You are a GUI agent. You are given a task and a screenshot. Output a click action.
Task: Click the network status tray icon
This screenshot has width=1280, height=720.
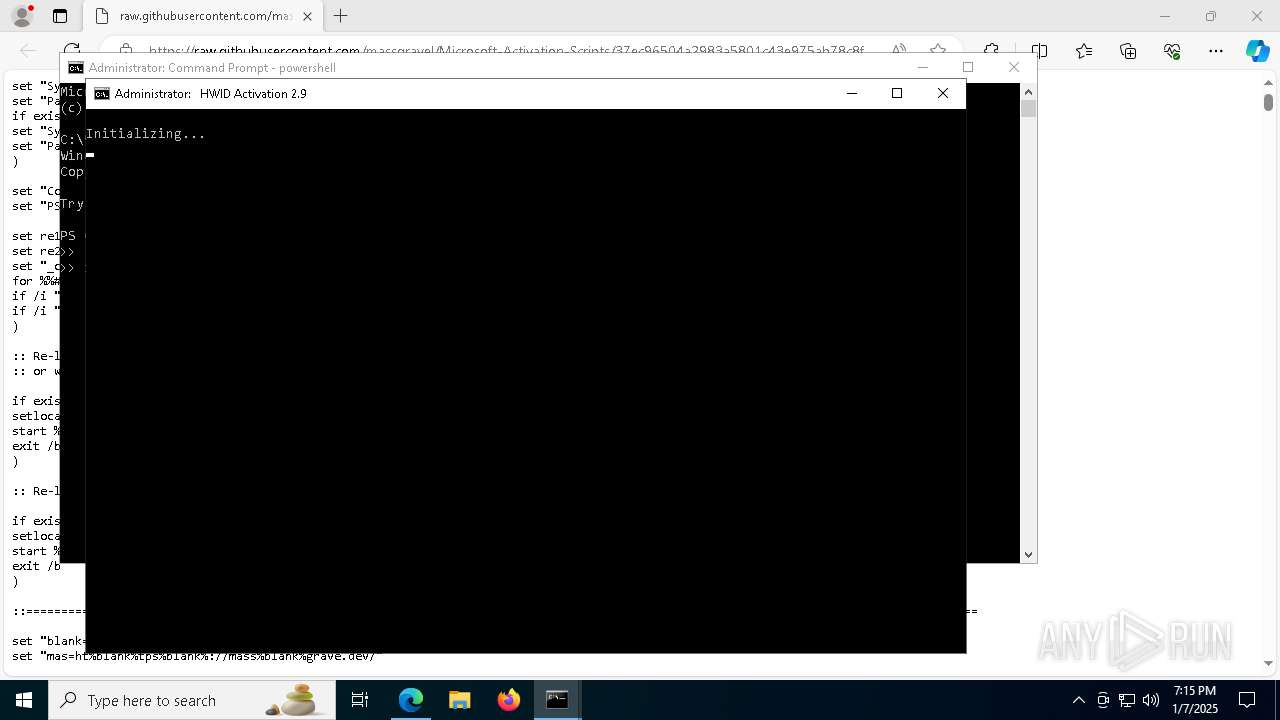click(1127, 700)
